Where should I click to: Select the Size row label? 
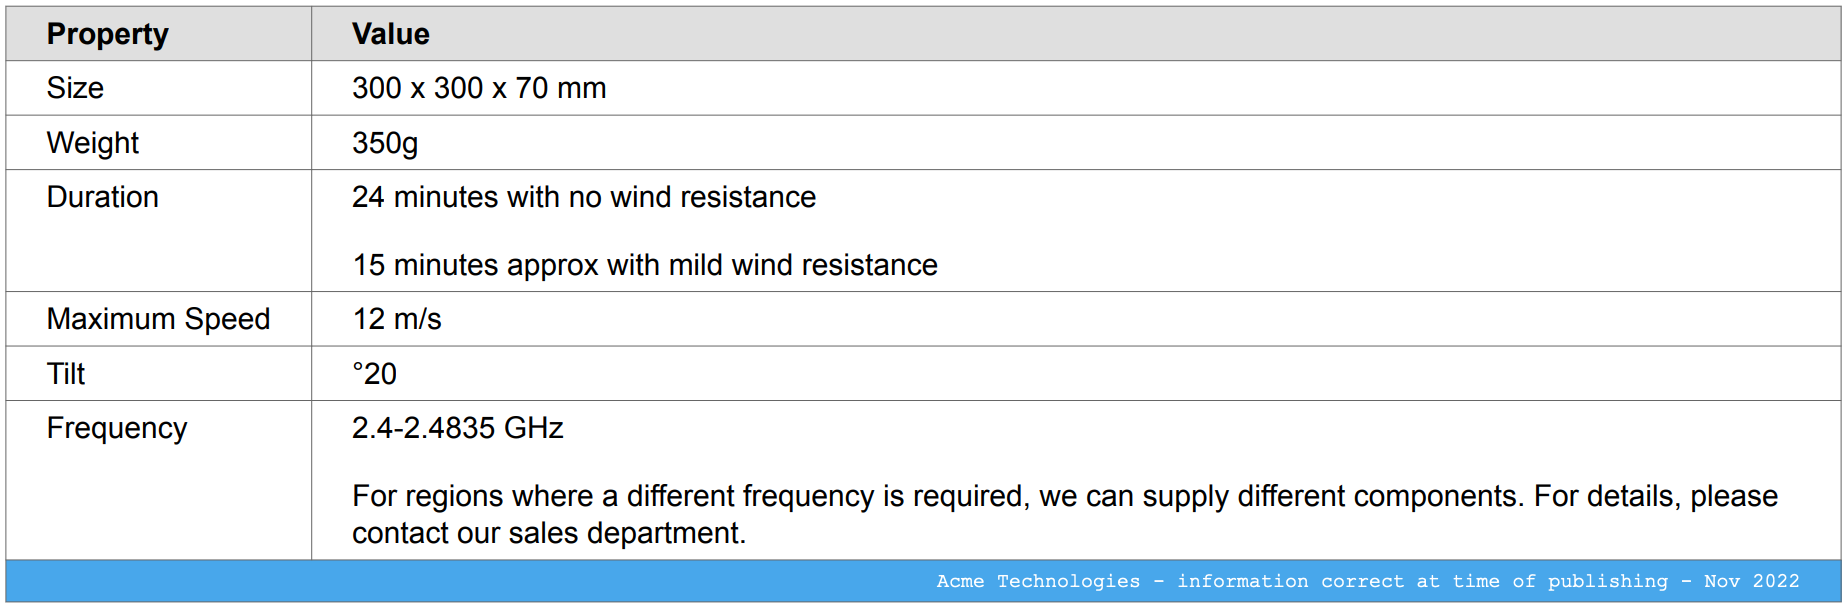75,88
